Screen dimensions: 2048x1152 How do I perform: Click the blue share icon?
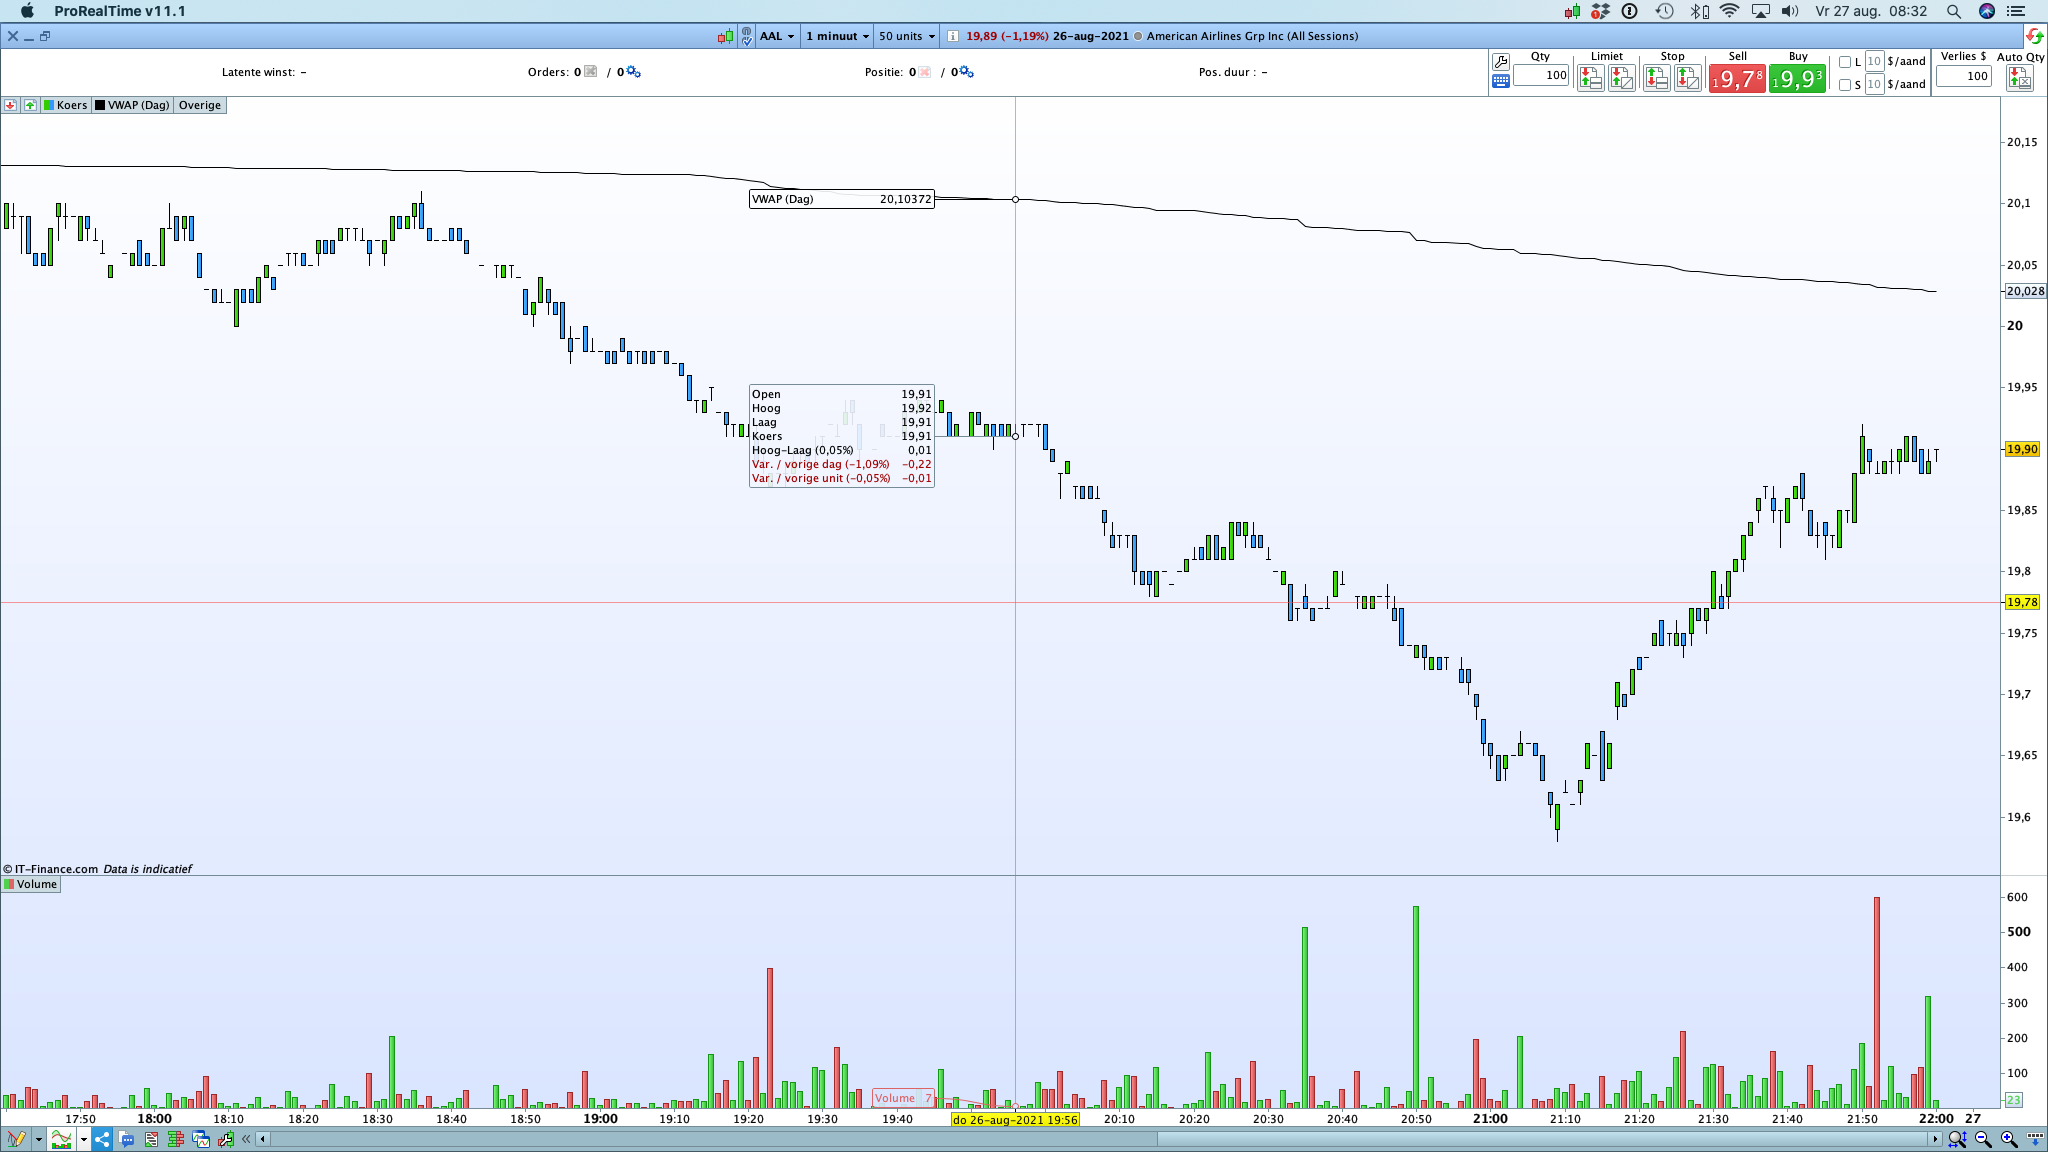[102, 1139]
